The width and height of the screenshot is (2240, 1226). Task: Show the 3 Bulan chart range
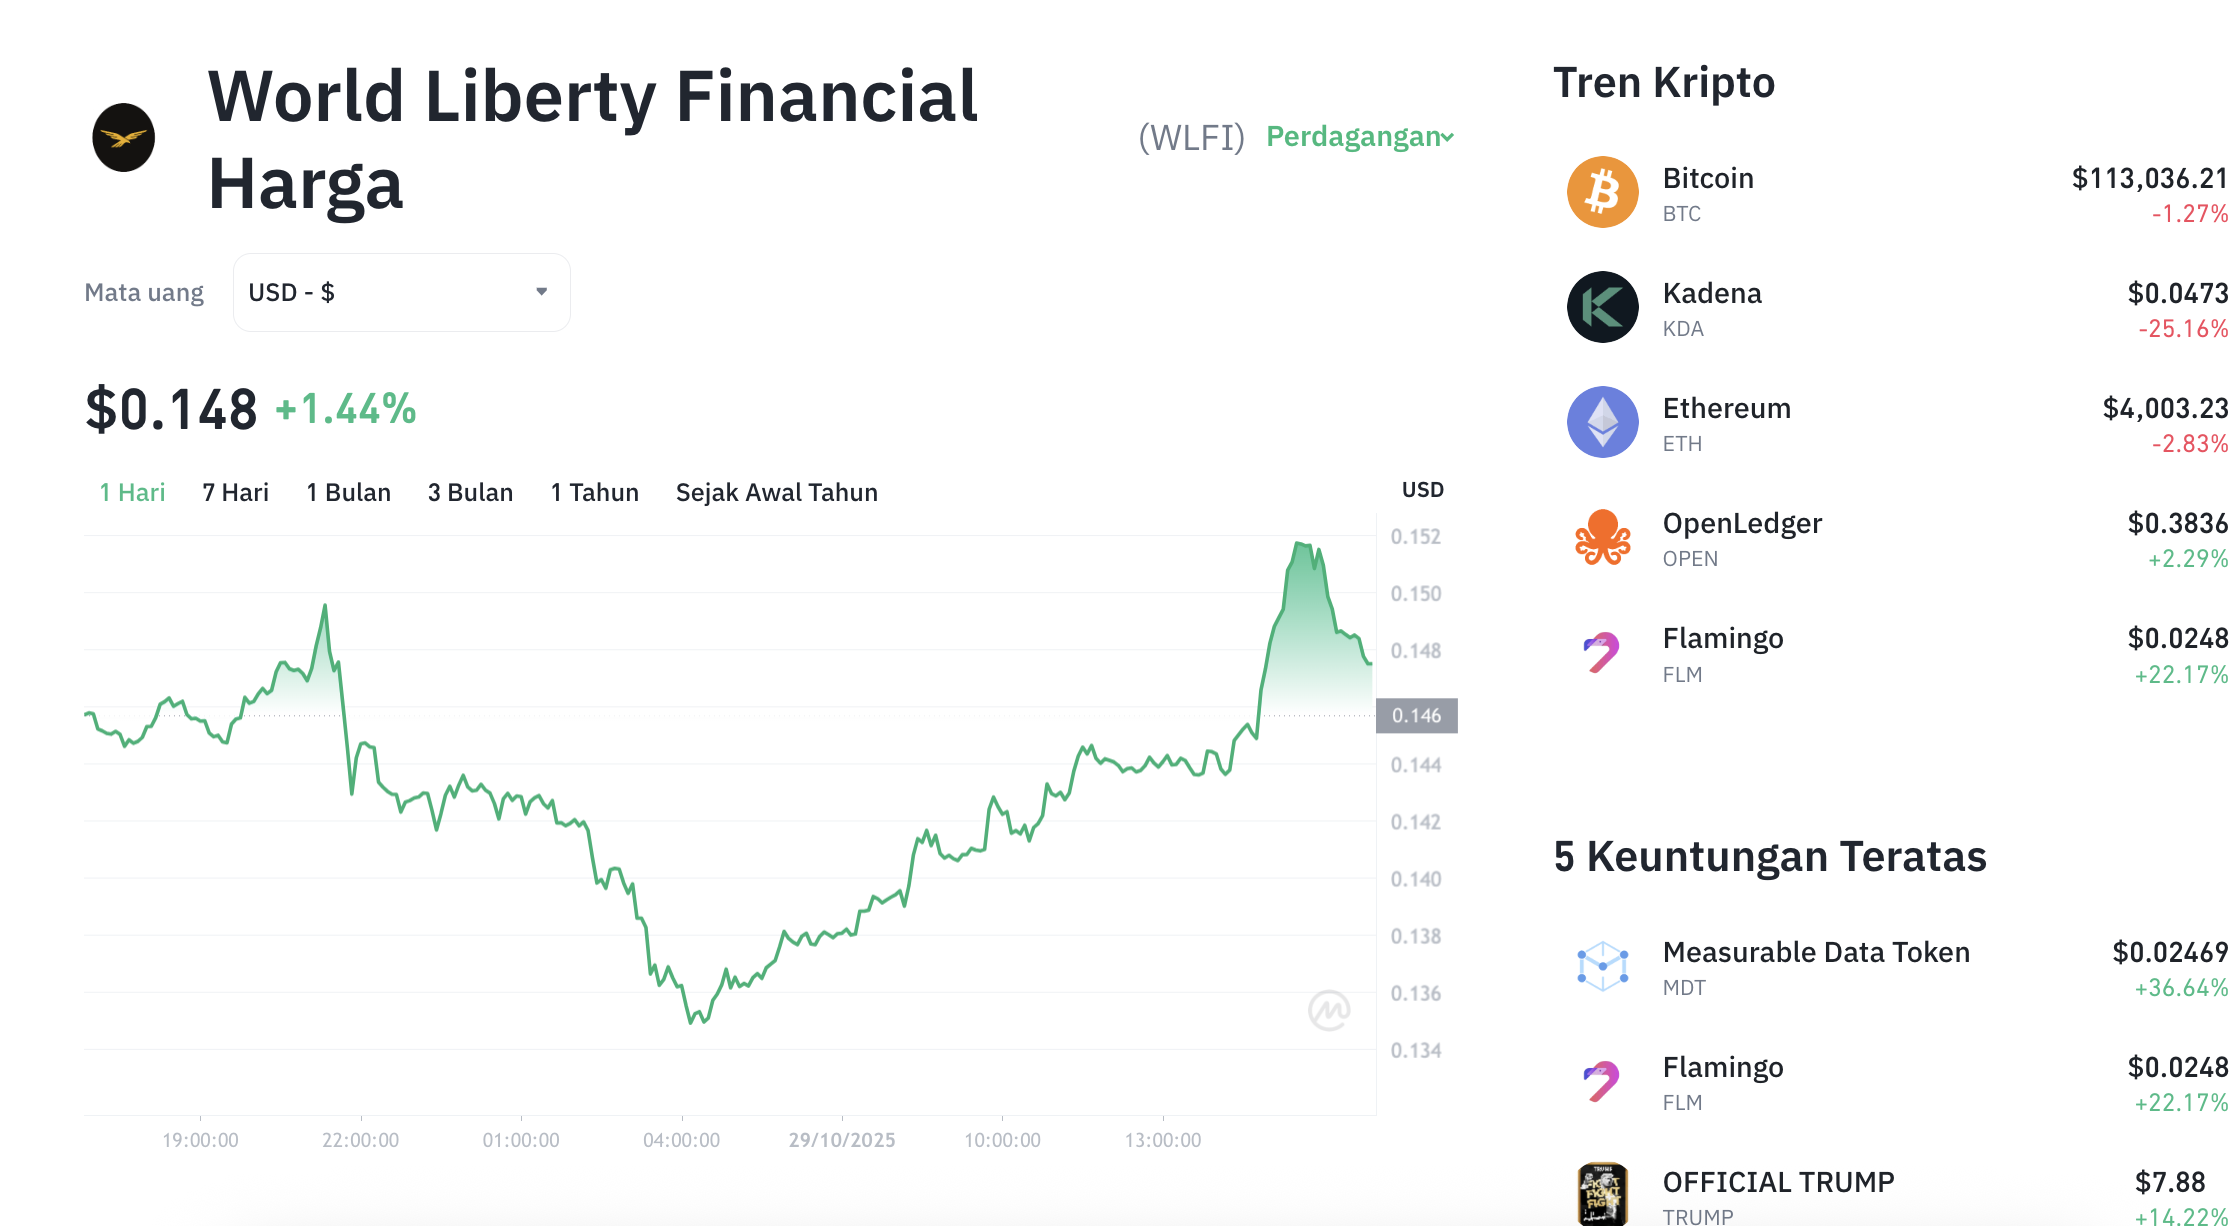coord(470,492)
